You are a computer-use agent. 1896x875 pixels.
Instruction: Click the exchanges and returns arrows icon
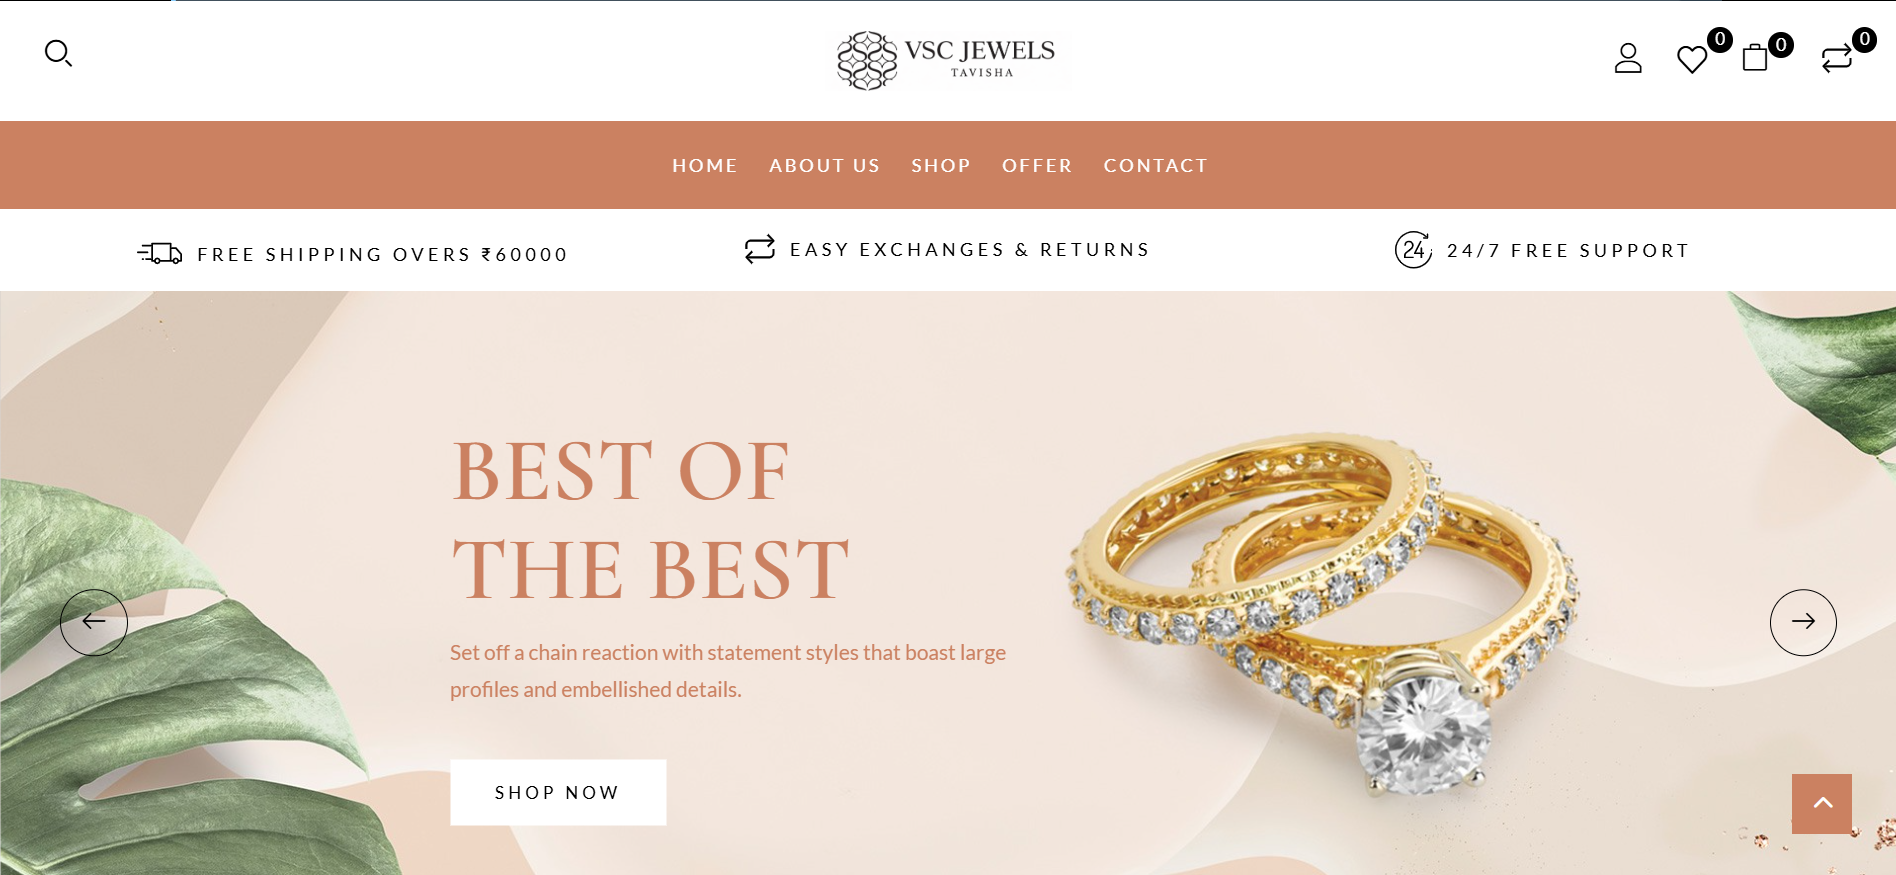760,249
